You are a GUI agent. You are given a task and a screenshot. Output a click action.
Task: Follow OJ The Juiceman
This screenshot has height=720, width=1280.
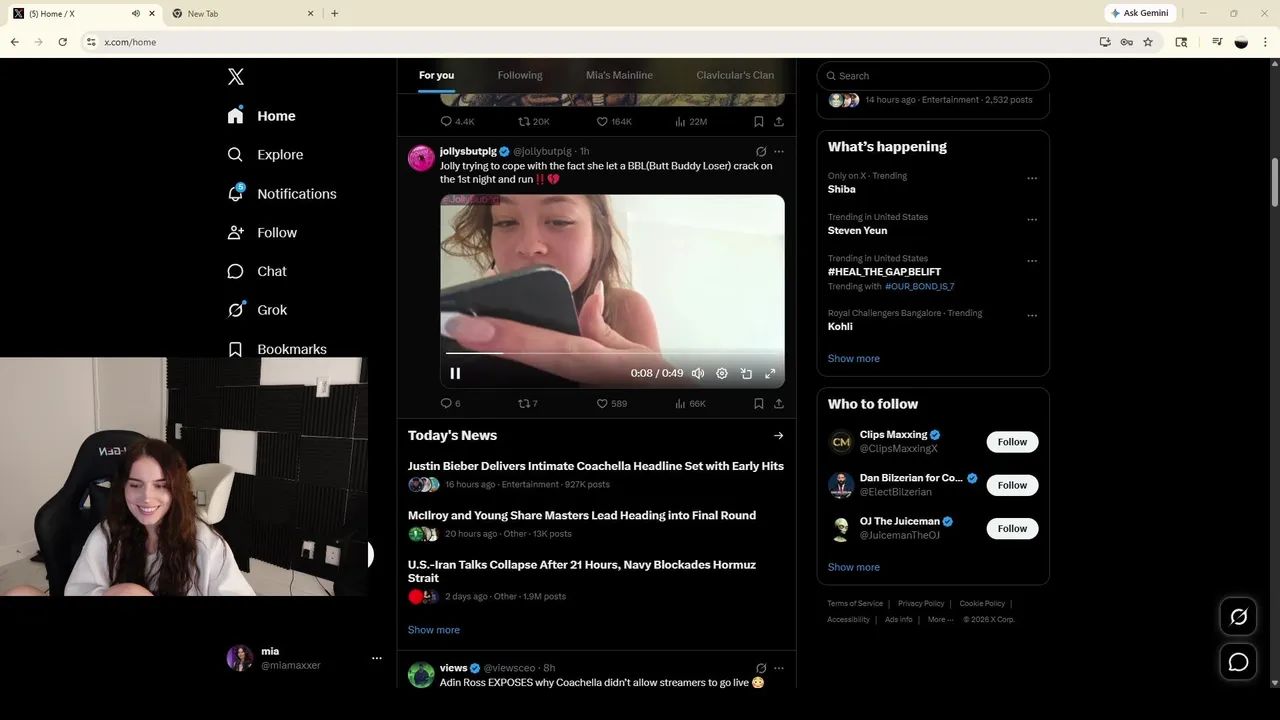(1012, 528)
